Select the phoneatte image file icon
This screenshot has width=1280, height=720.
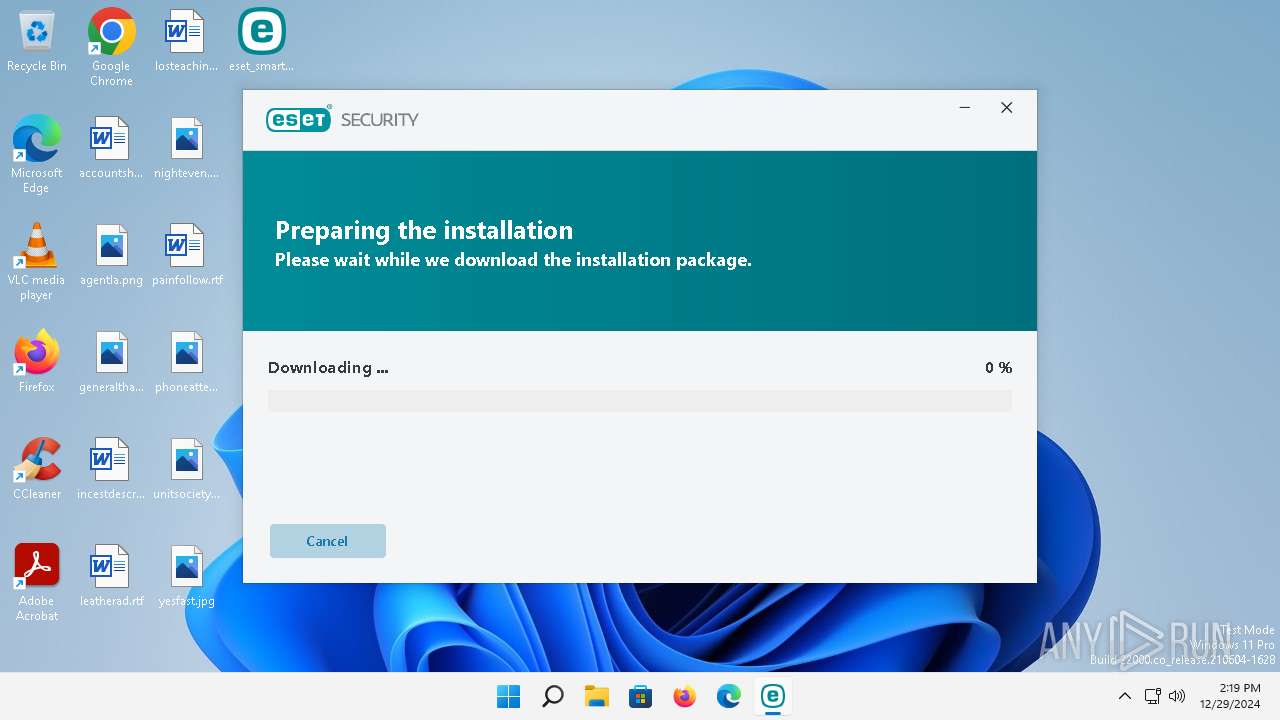(186, 362)
